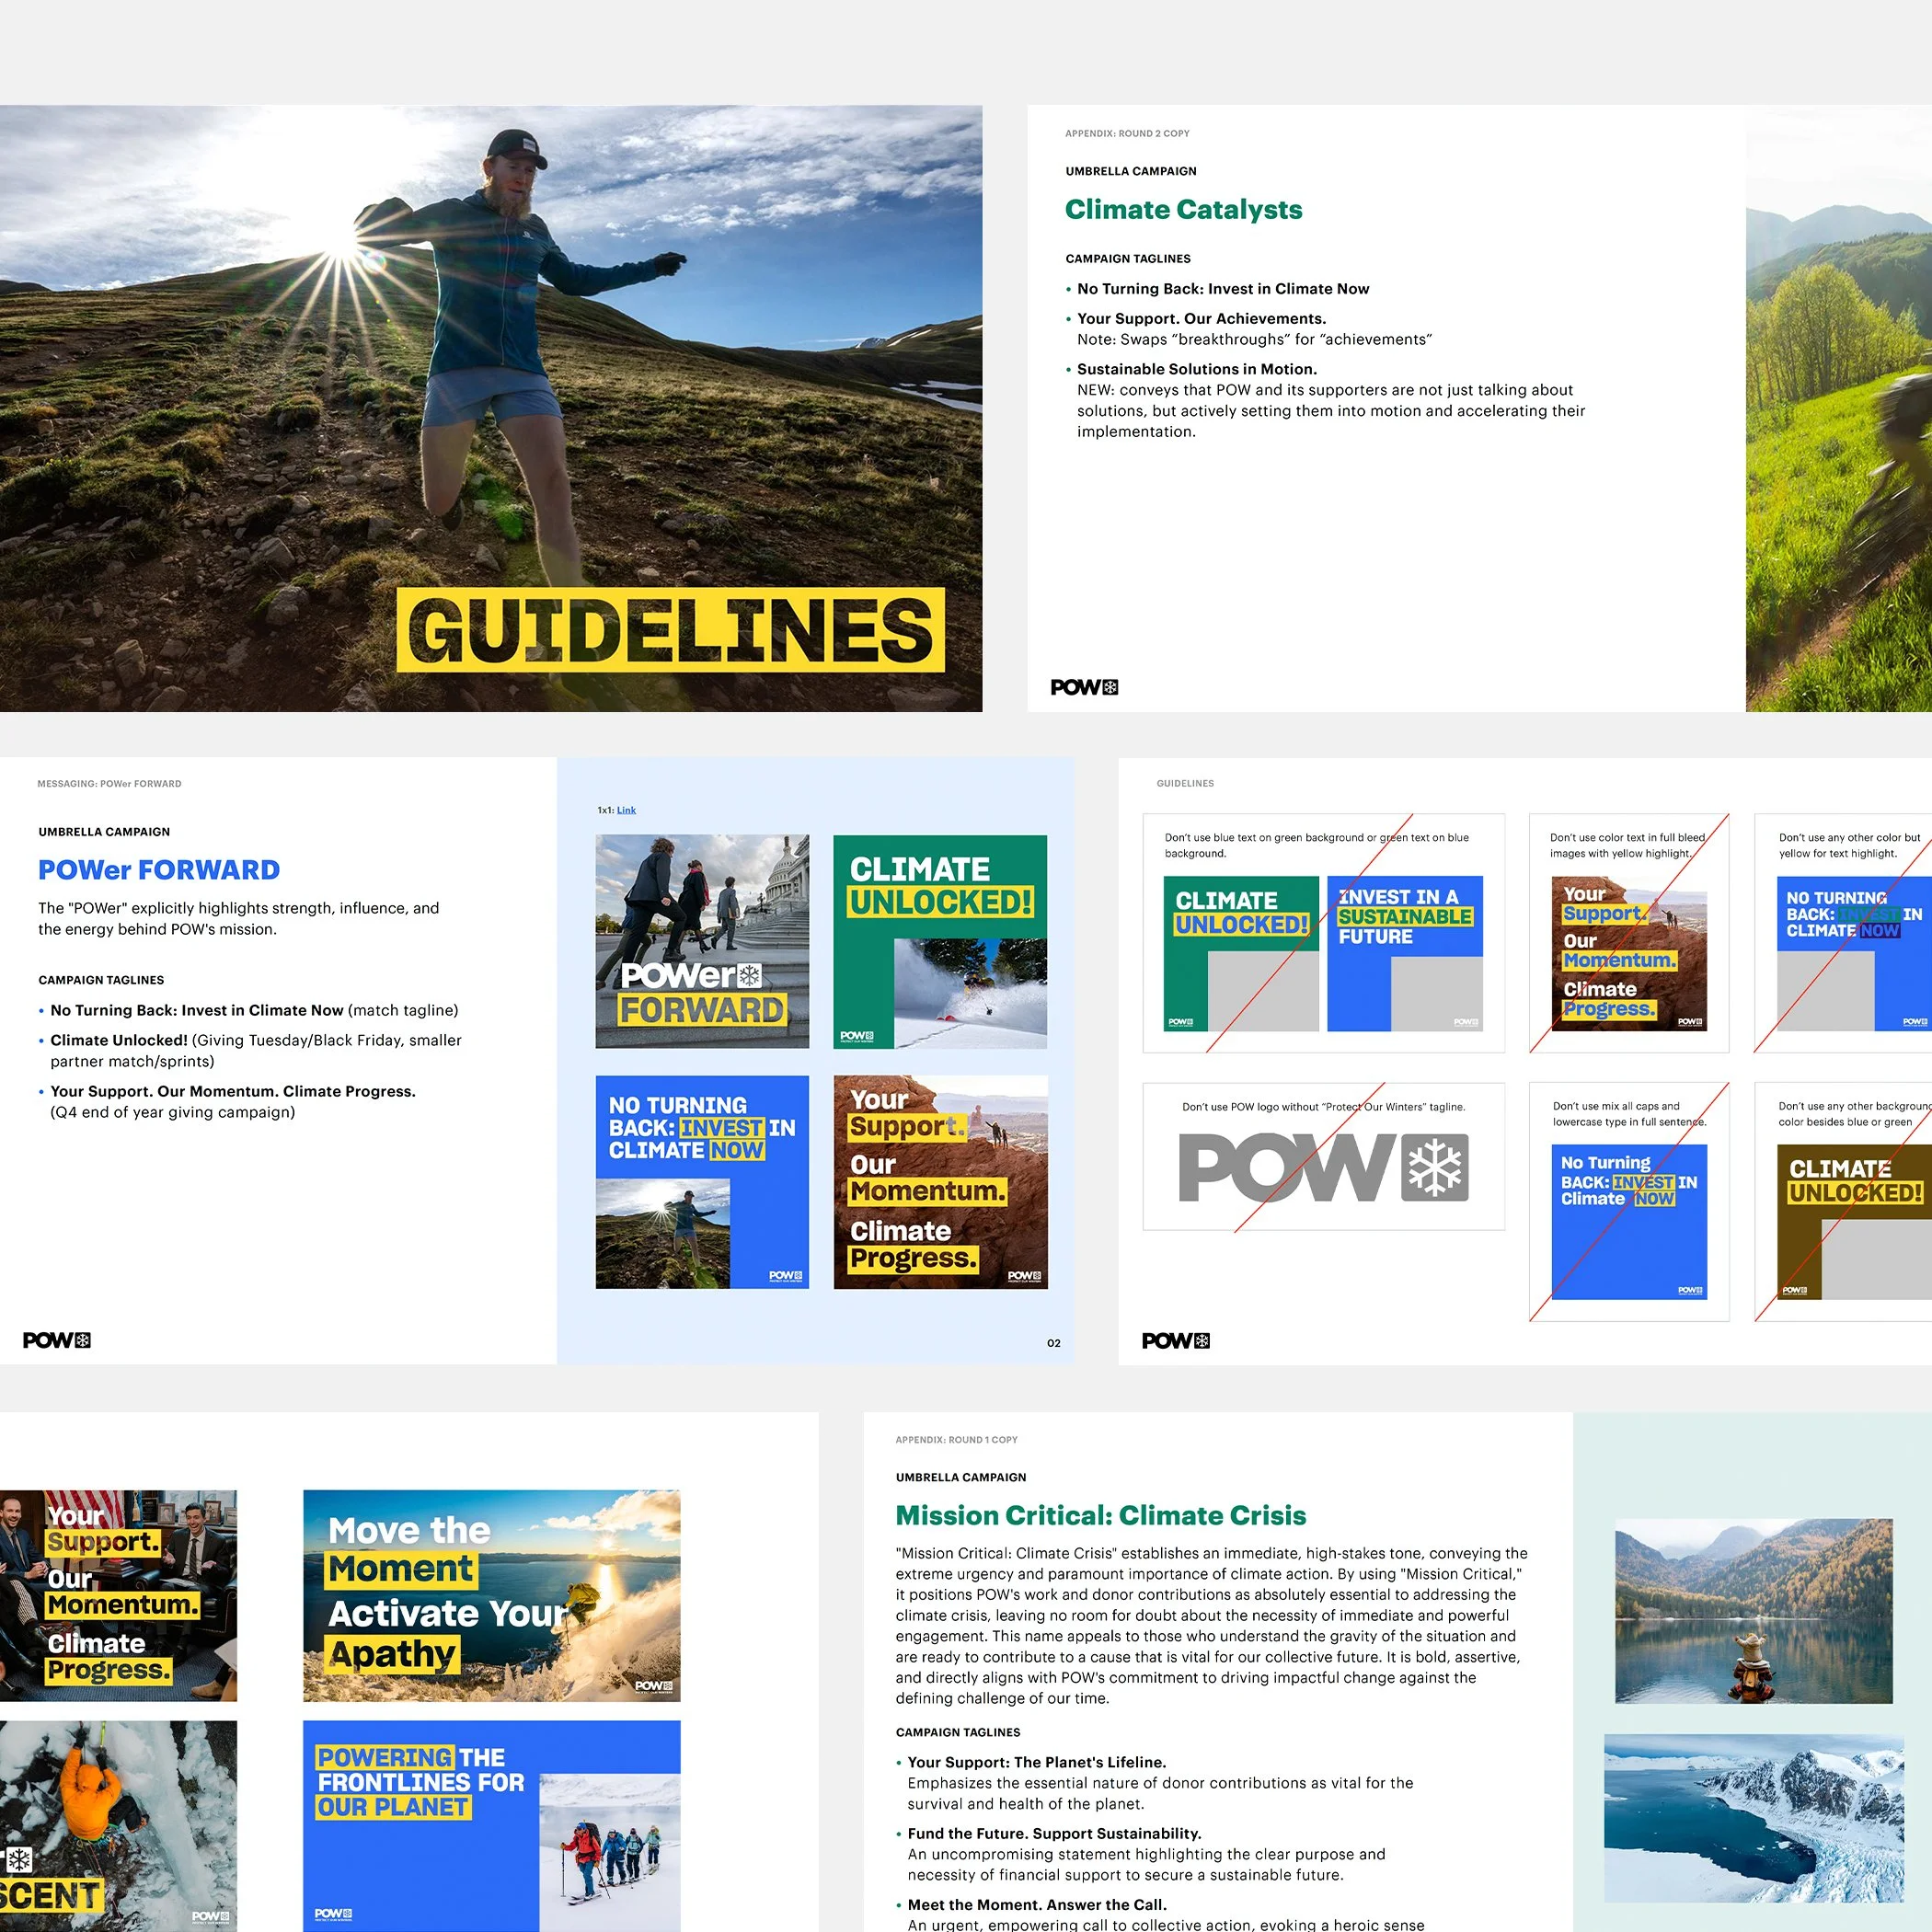Select the Your Support Our Momentum canyon thumbnail

tap(940, 1182)
